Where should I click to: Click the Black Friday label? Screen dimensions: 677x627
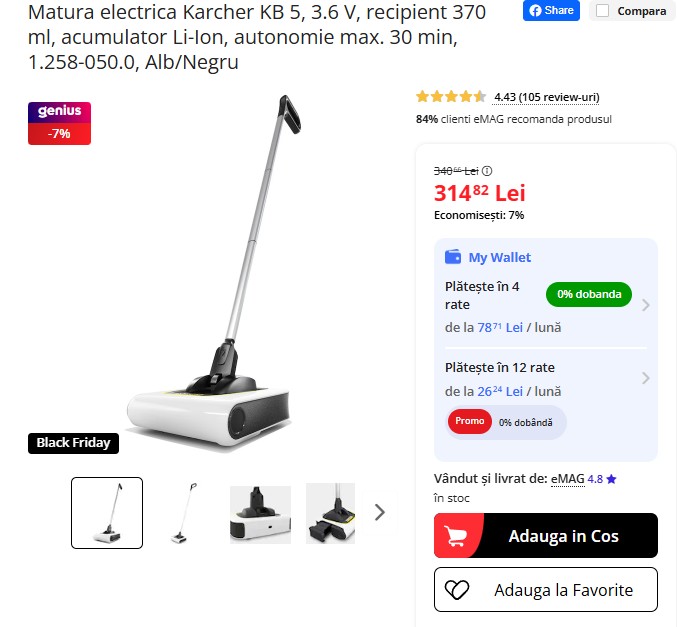pos(73,443)
